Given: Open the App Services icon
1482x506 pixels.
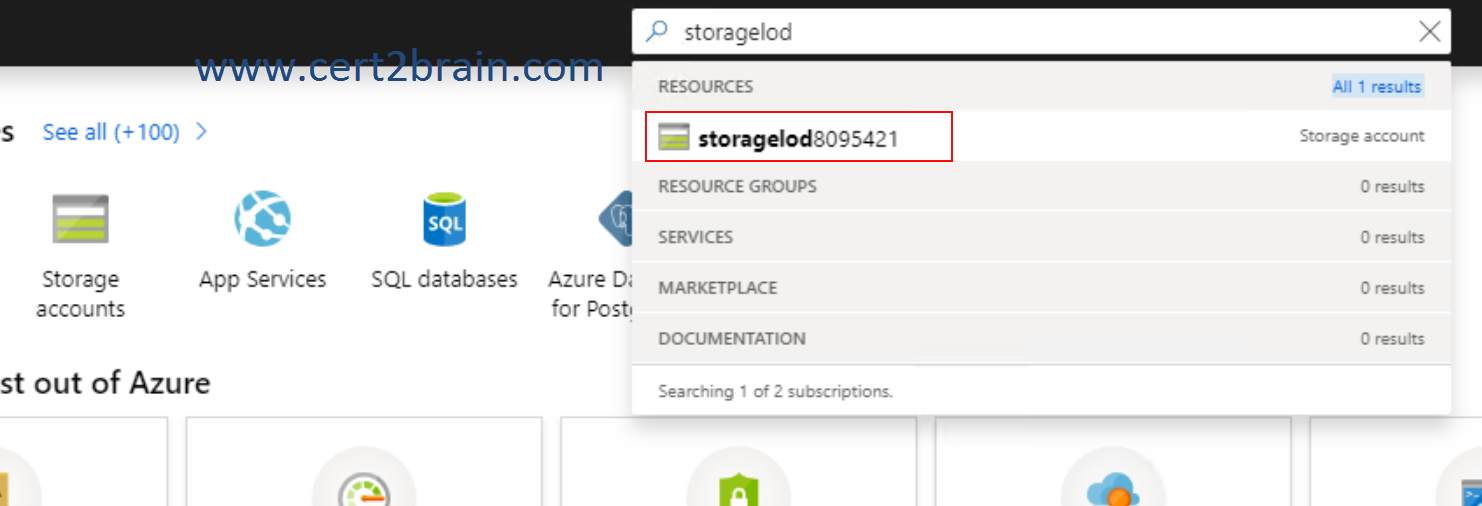Looking at the screenshot, I should (x=262, y=219).
